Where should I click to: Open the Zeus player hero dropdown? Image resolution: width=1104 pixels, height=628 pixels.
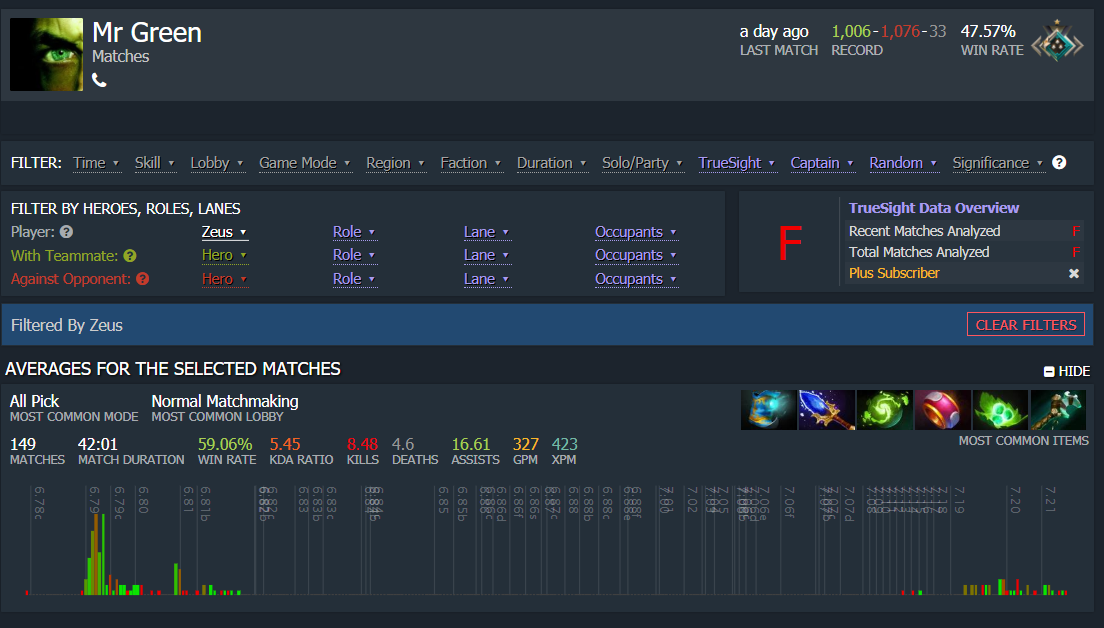pos(224,232)
